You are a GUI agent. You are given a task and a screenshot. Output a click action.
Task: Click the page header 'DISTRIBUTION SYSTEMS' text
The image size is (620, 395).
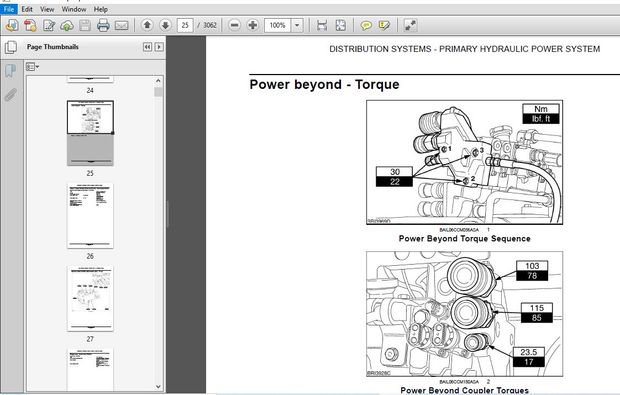pos(380,49)
